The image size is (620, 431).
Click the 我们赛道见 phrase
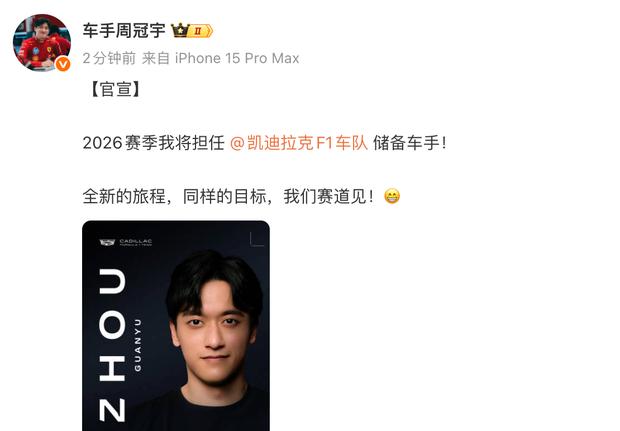coord(325,196)
